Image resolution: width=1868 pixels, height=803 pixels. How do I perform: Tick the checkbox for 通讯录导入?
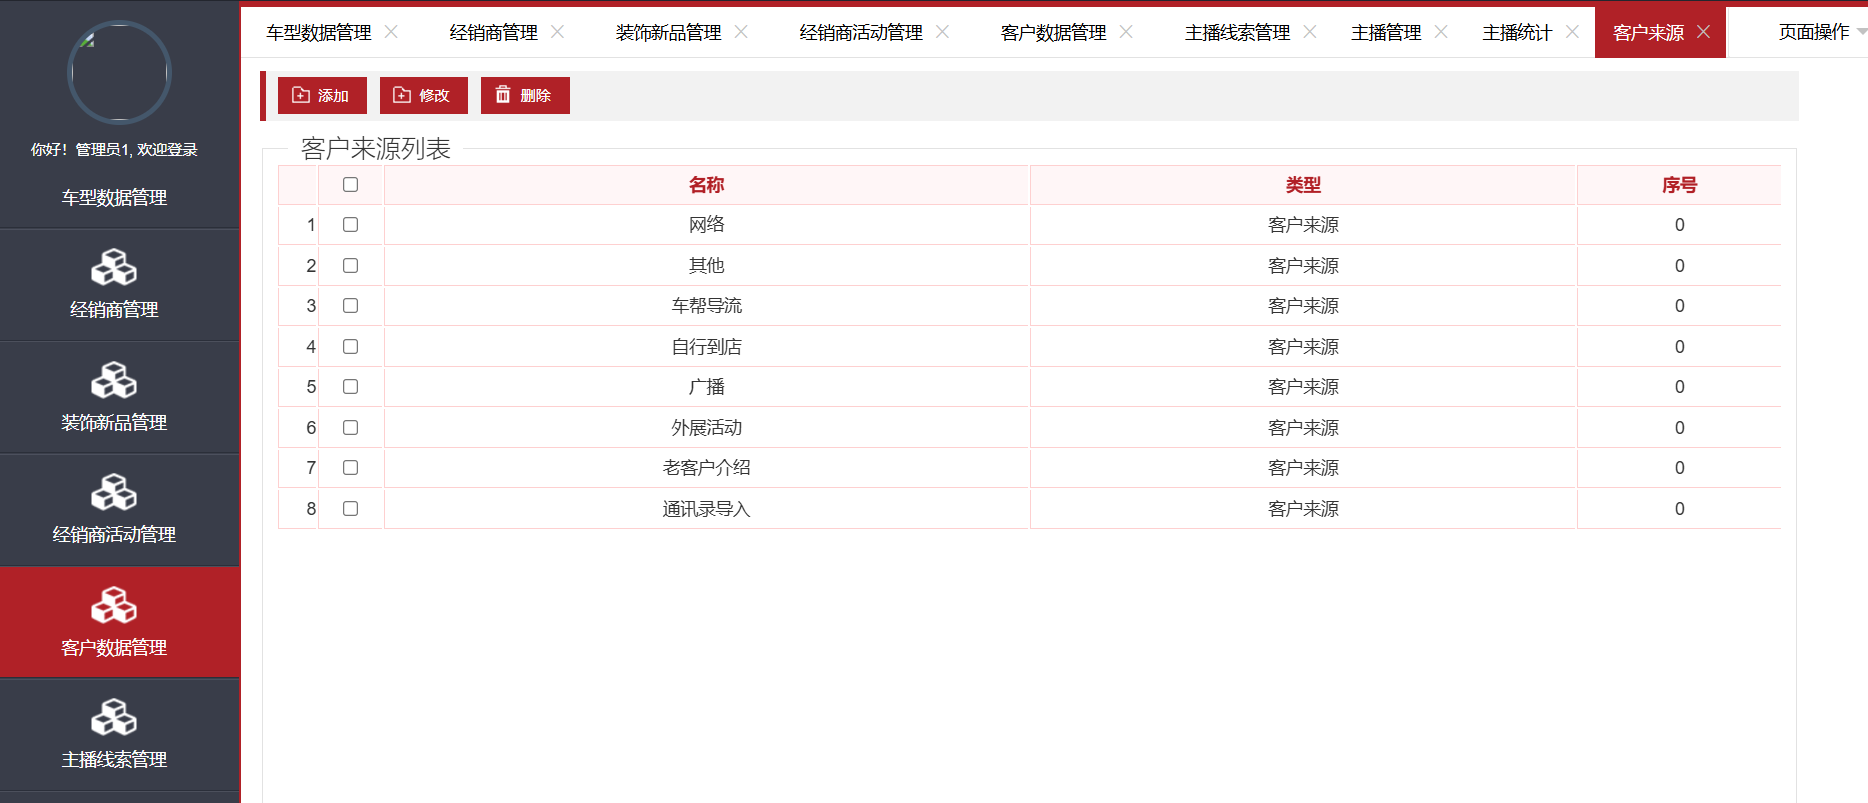click(350, 509)
